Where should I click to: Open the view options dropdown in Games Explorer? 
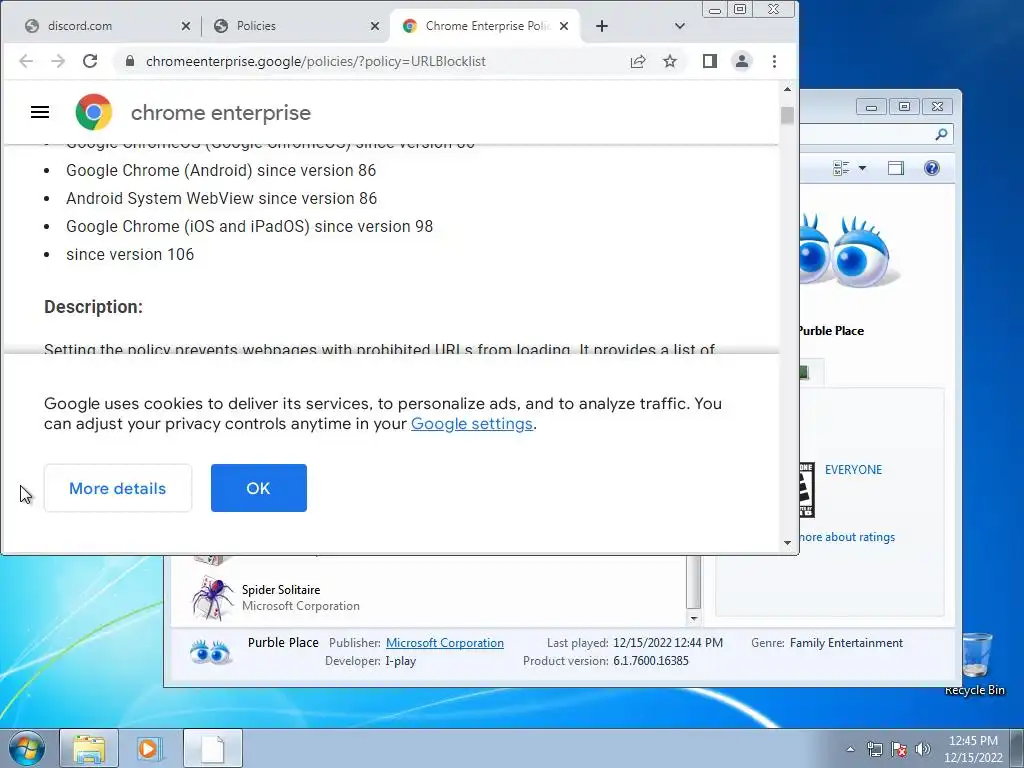[x=863, y=168]
